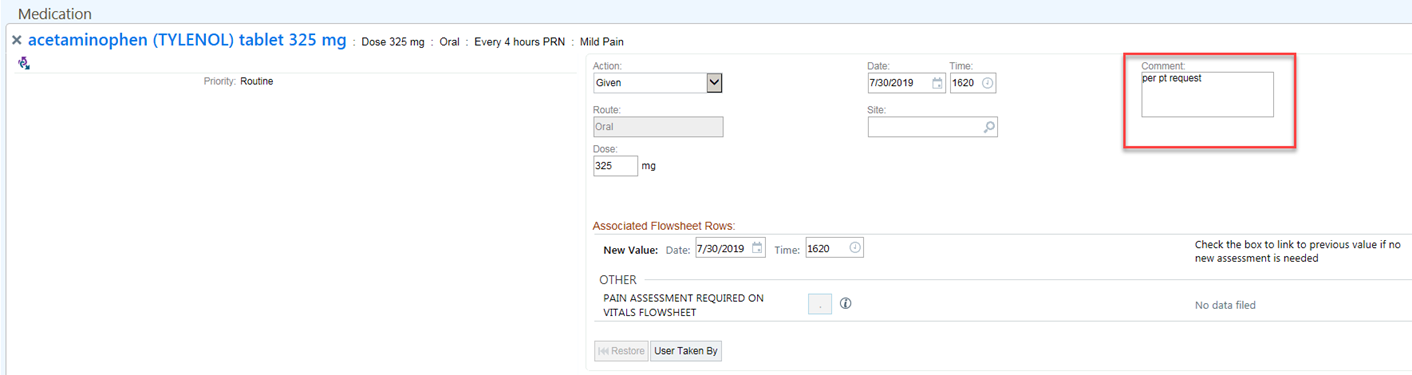Open calendar picker for New Value Date
Screen dimensions: 1412x375
pyautogui.click(x=758, y=248)
